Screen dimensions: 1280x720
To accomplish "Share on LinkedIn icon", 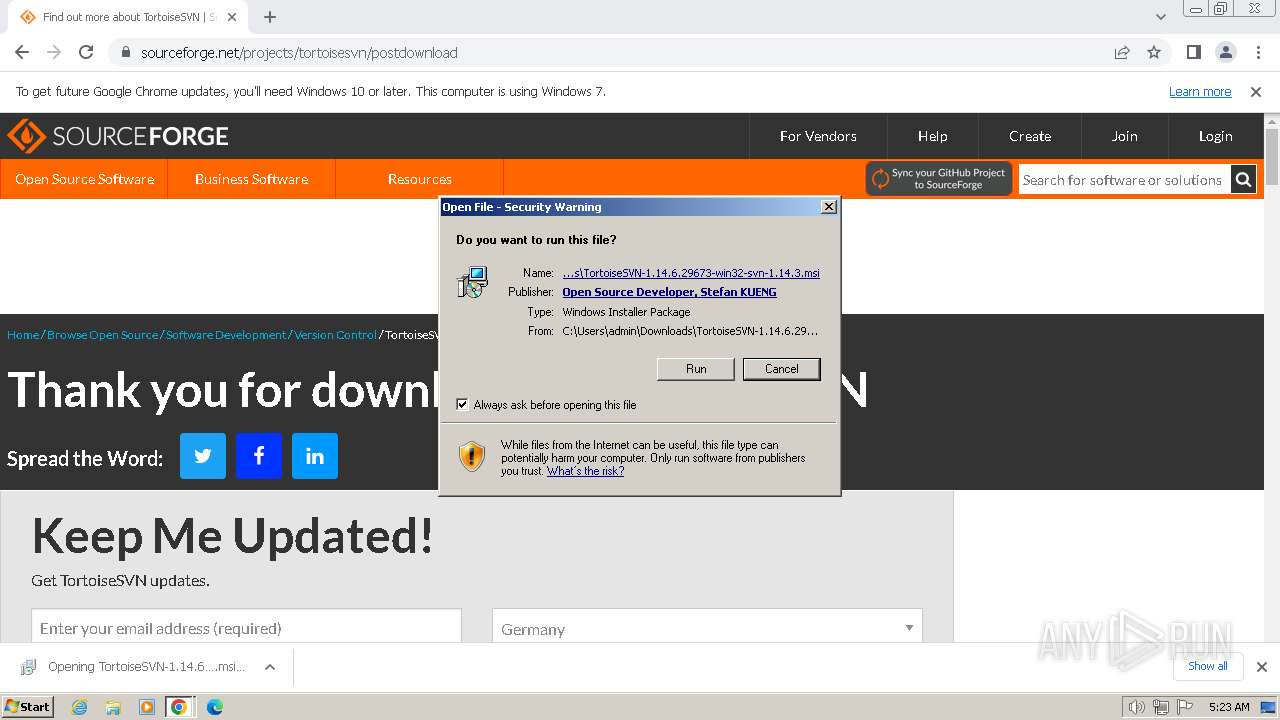I will [315, 456].
